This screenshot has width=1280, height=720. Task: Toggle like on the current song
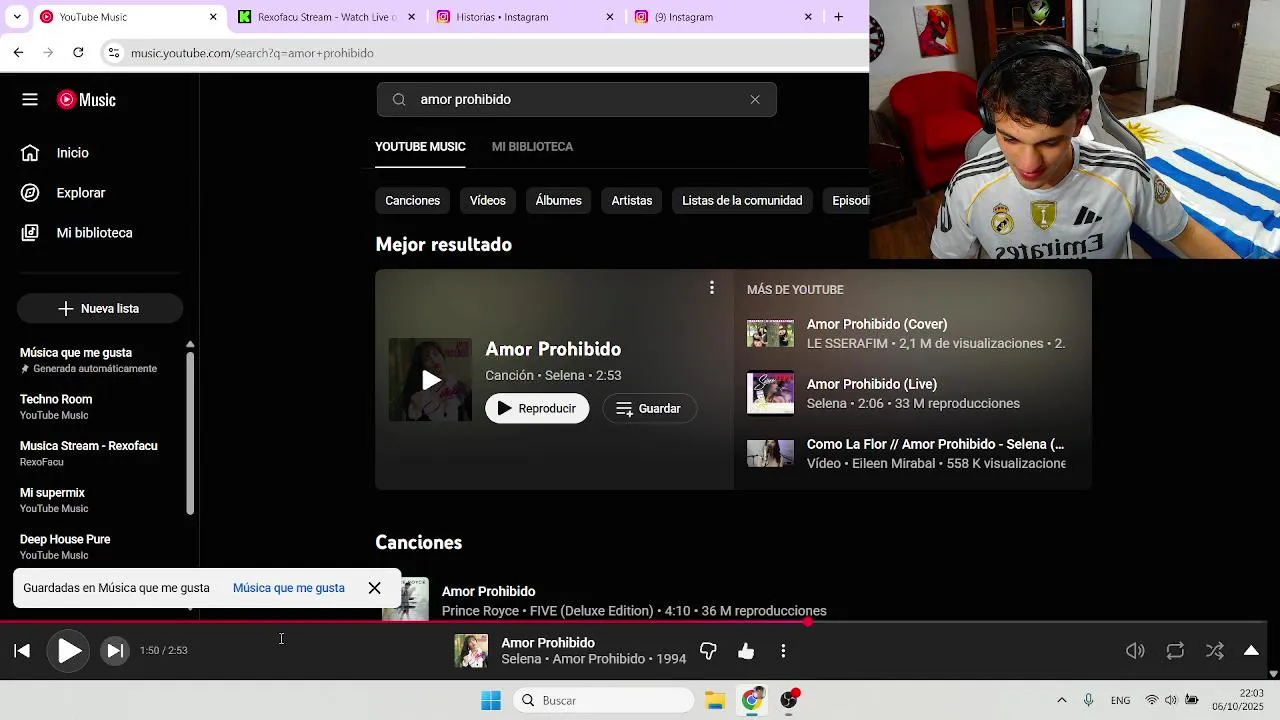[746, 651]
